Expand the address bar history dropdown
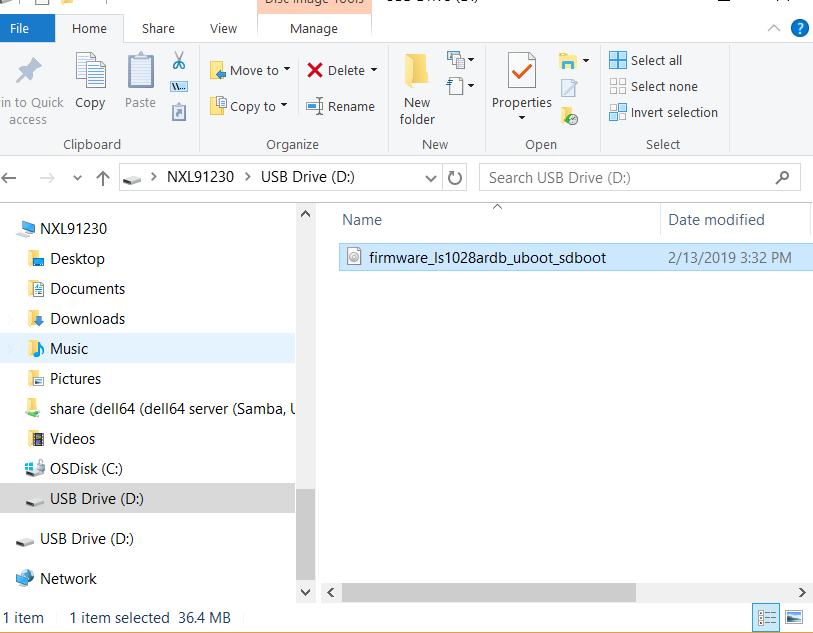Screen dimensions: 813x633 click(x=431, y=178)
